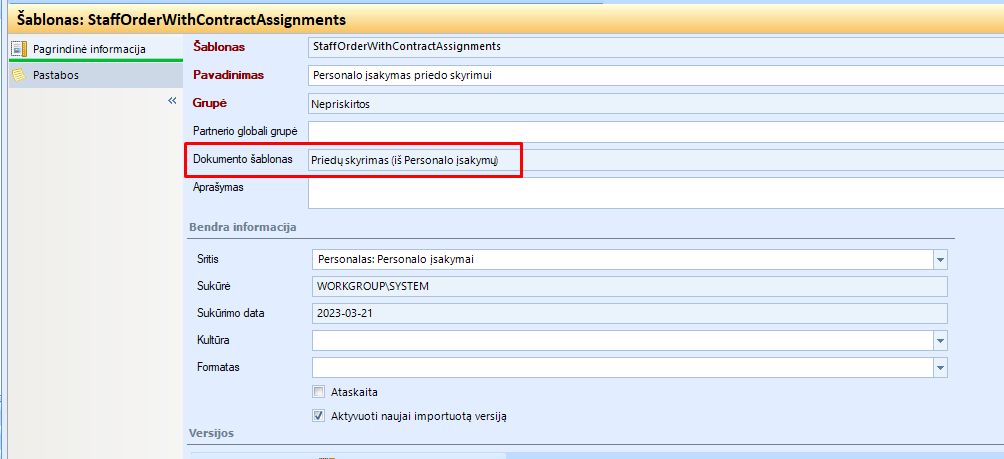The image size is (1004, 459).
Task: Select the Dokumento šablonas field
Action: pos(656,160)
